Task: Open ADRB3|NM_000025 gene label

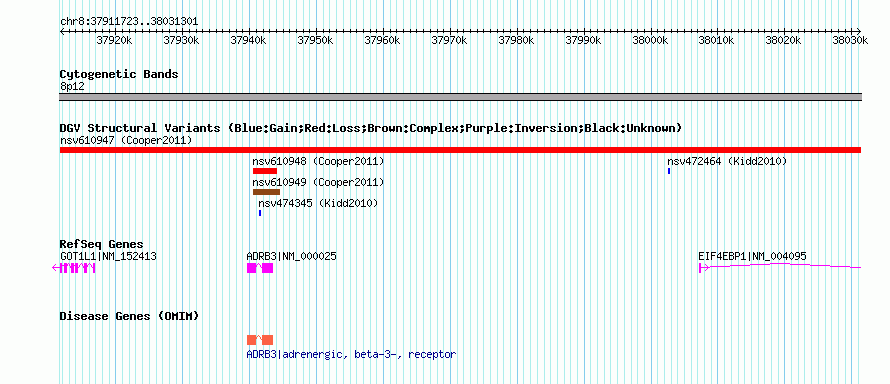Action: click(292, 256)
